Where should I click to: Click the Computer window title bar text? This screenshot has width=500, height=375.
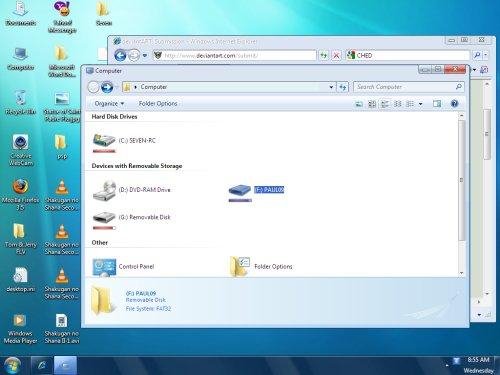tap(108, 71)
